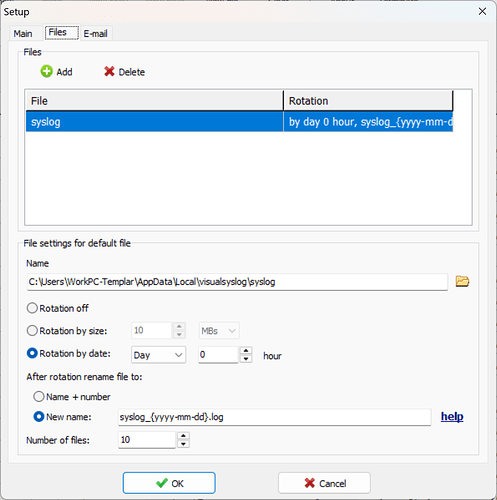This screenshot has height=500, width=497.
Task: Click the file Name path field
Action: click(237, 282)
